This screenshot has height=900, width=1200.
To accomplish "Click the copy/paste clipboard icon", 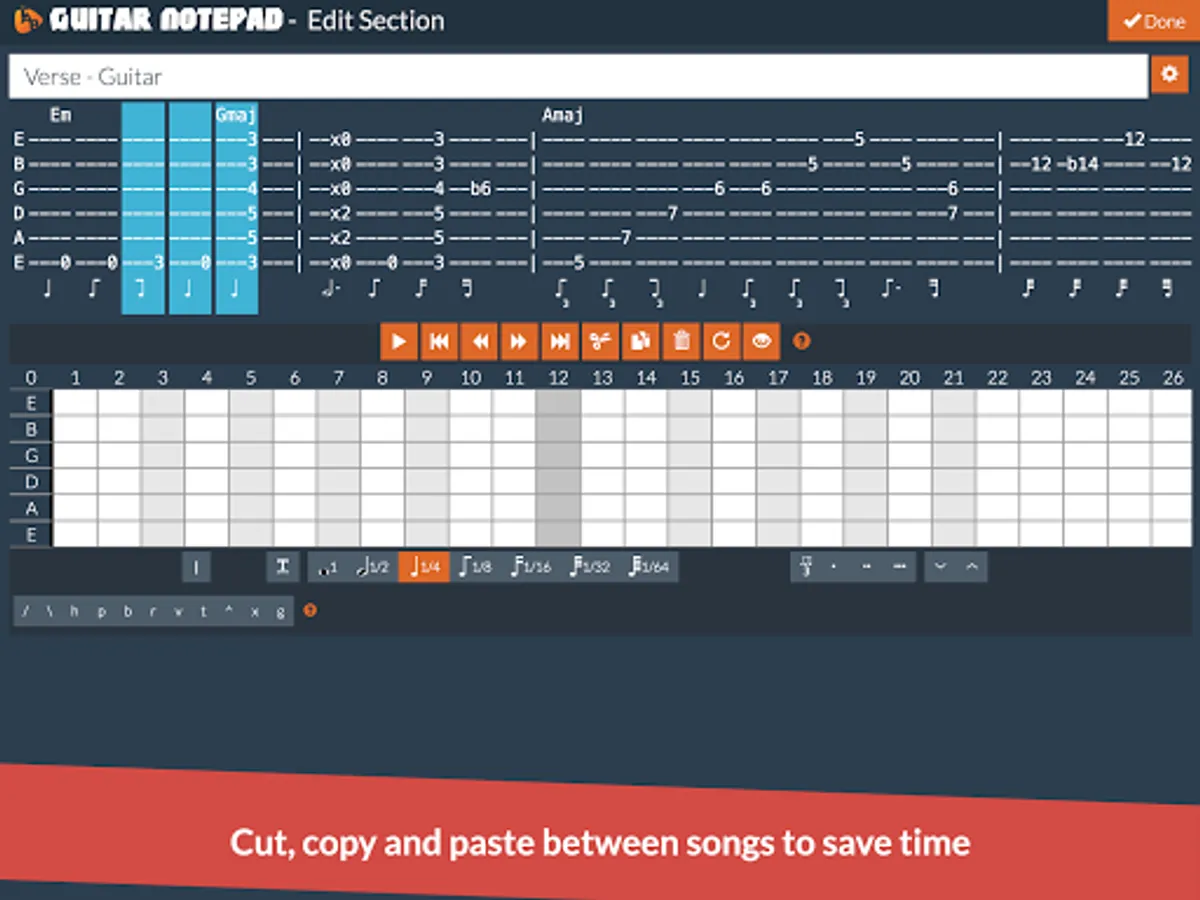I will (x=640, y=341).
